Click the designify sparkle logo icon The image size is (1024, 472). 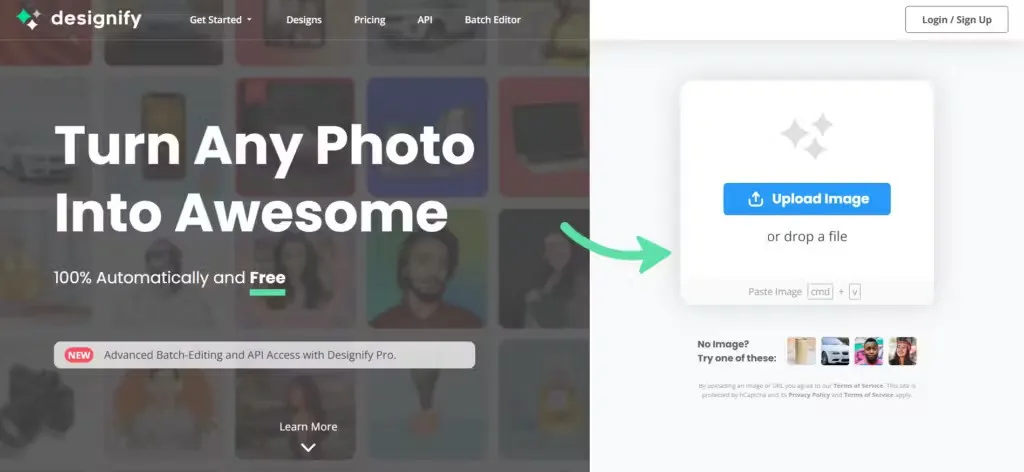(28, 19)
